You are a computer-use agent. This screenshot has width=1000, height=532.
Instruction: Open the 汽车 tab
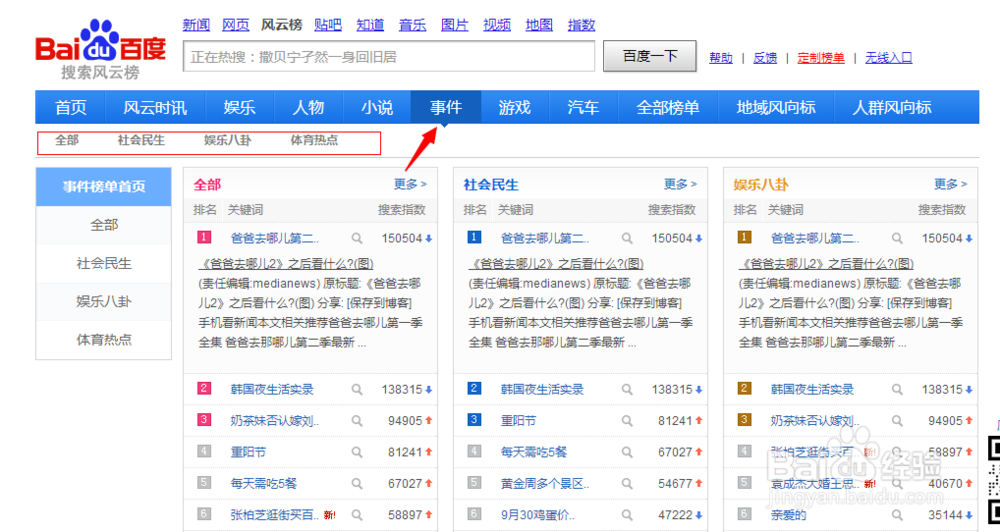pyautogui.click(x=584, y=107)
